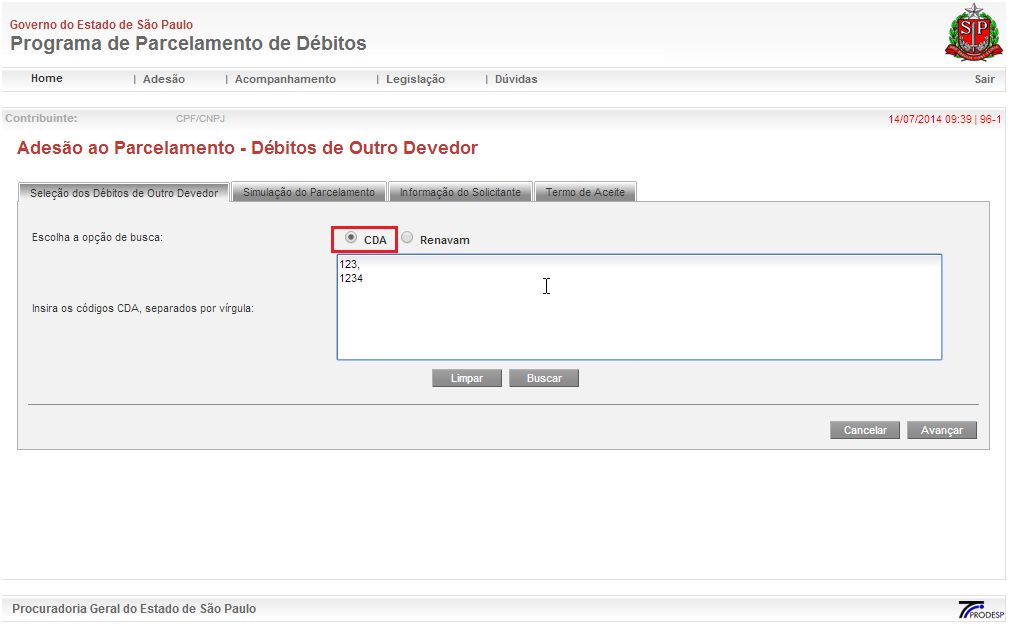Click the São Paulo state coat of arms
This screenshot has width=1013, height=632.
[967, 32]
